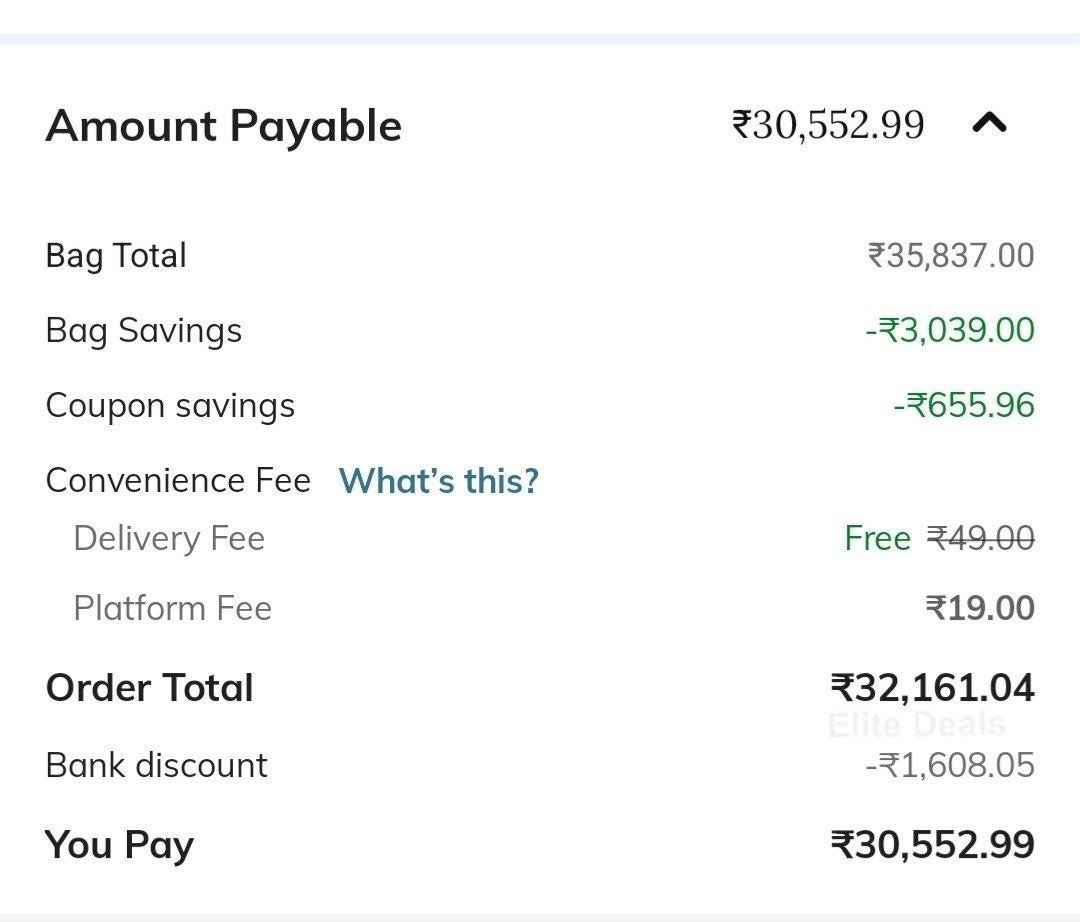The image size is (1080, 922).
Task: Tap the Delivery Fee row label
Action: click(169, 539)
